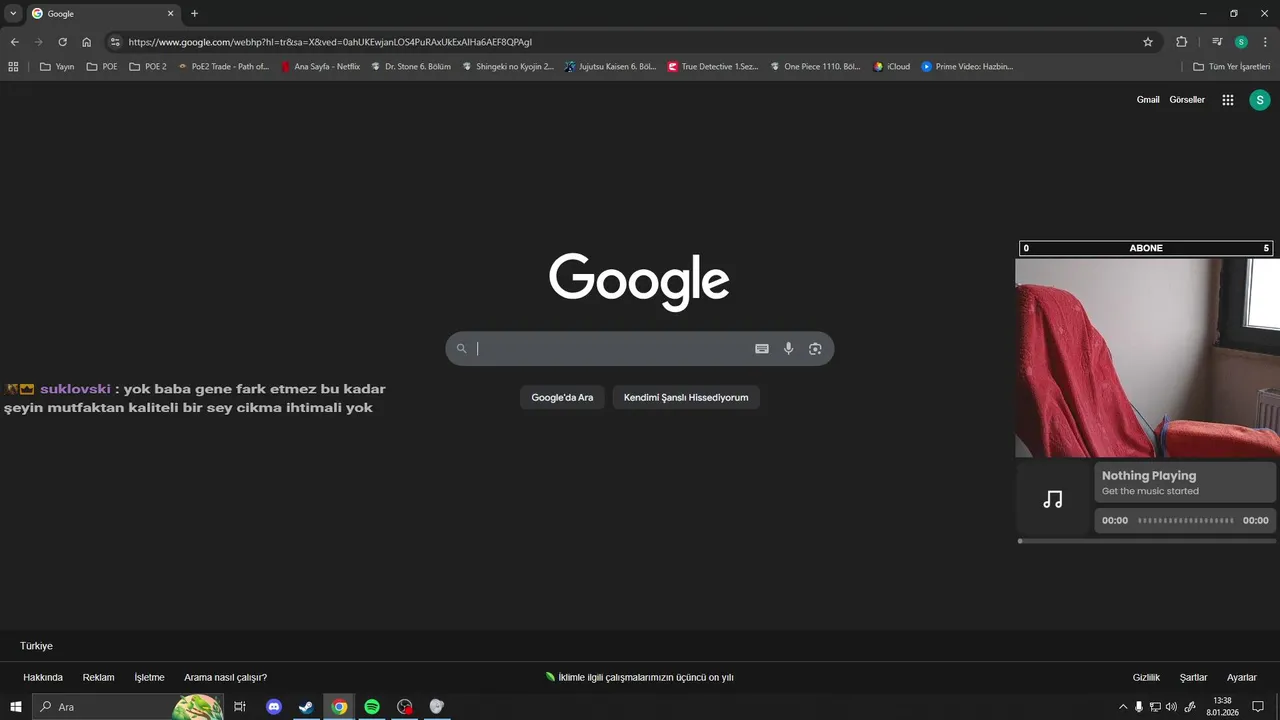Image resolution: width=1280 pixels, height=720 pixels.
Task: Close the Google tab
Action: pos(170,14)
